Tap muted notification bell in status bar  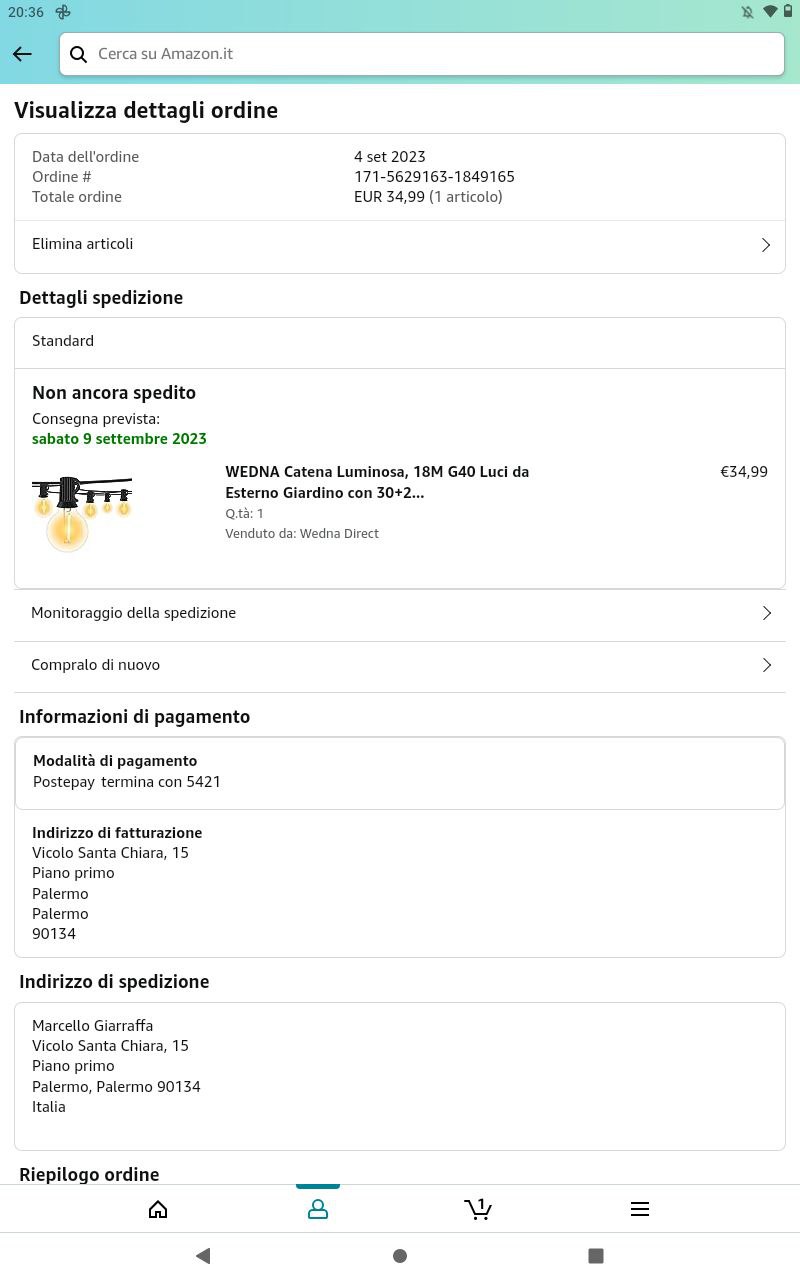pos(747,12)
